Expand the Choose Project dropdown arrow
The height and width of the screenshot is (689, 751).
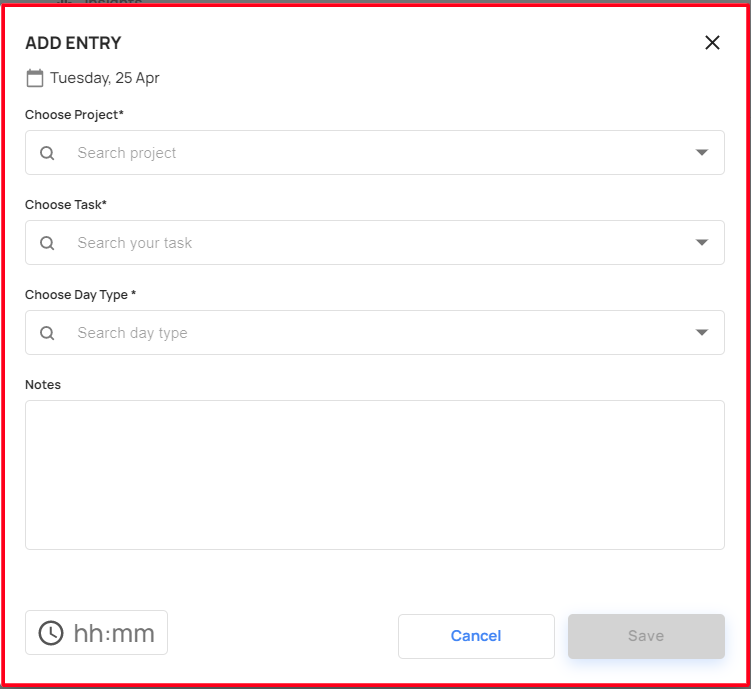[702, 153]
